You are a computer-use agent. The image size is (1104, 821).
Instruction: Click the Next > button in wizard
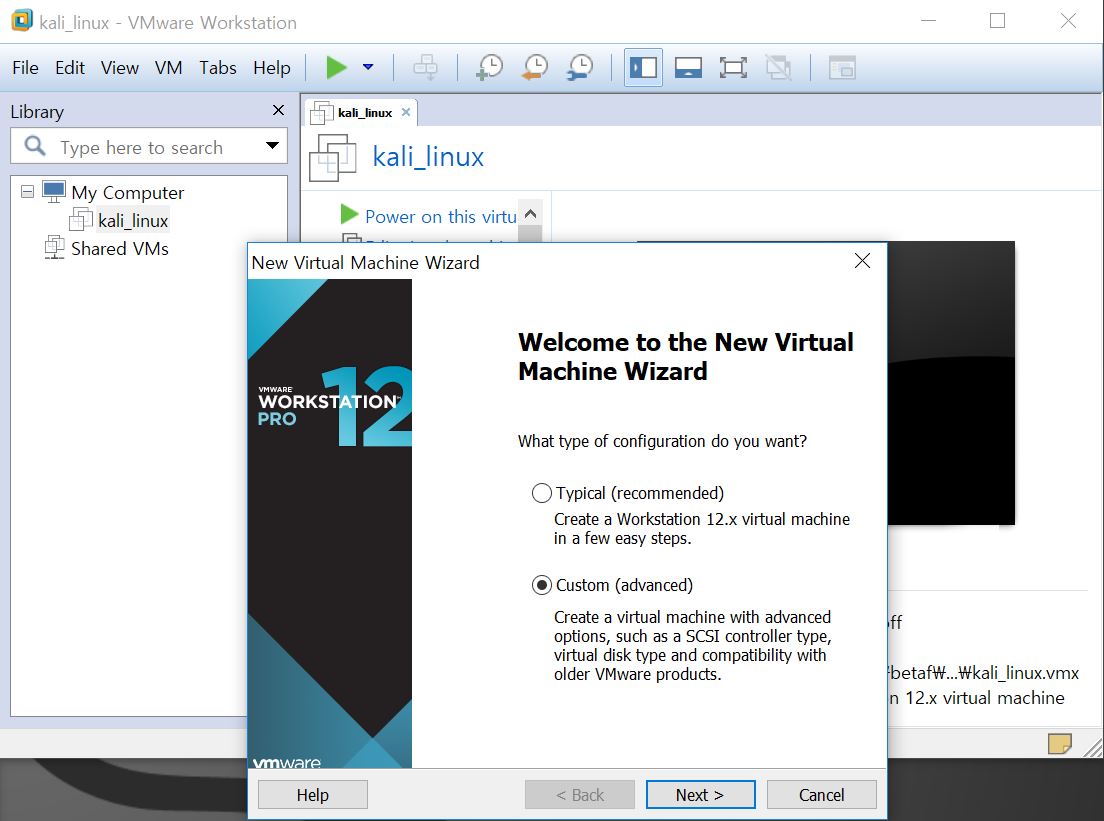701,795
